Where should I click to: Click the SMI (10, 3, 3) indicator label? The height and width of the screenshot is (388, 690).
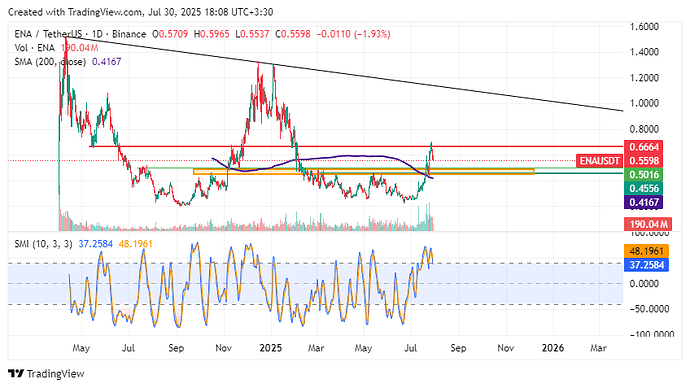coord(43,244)
